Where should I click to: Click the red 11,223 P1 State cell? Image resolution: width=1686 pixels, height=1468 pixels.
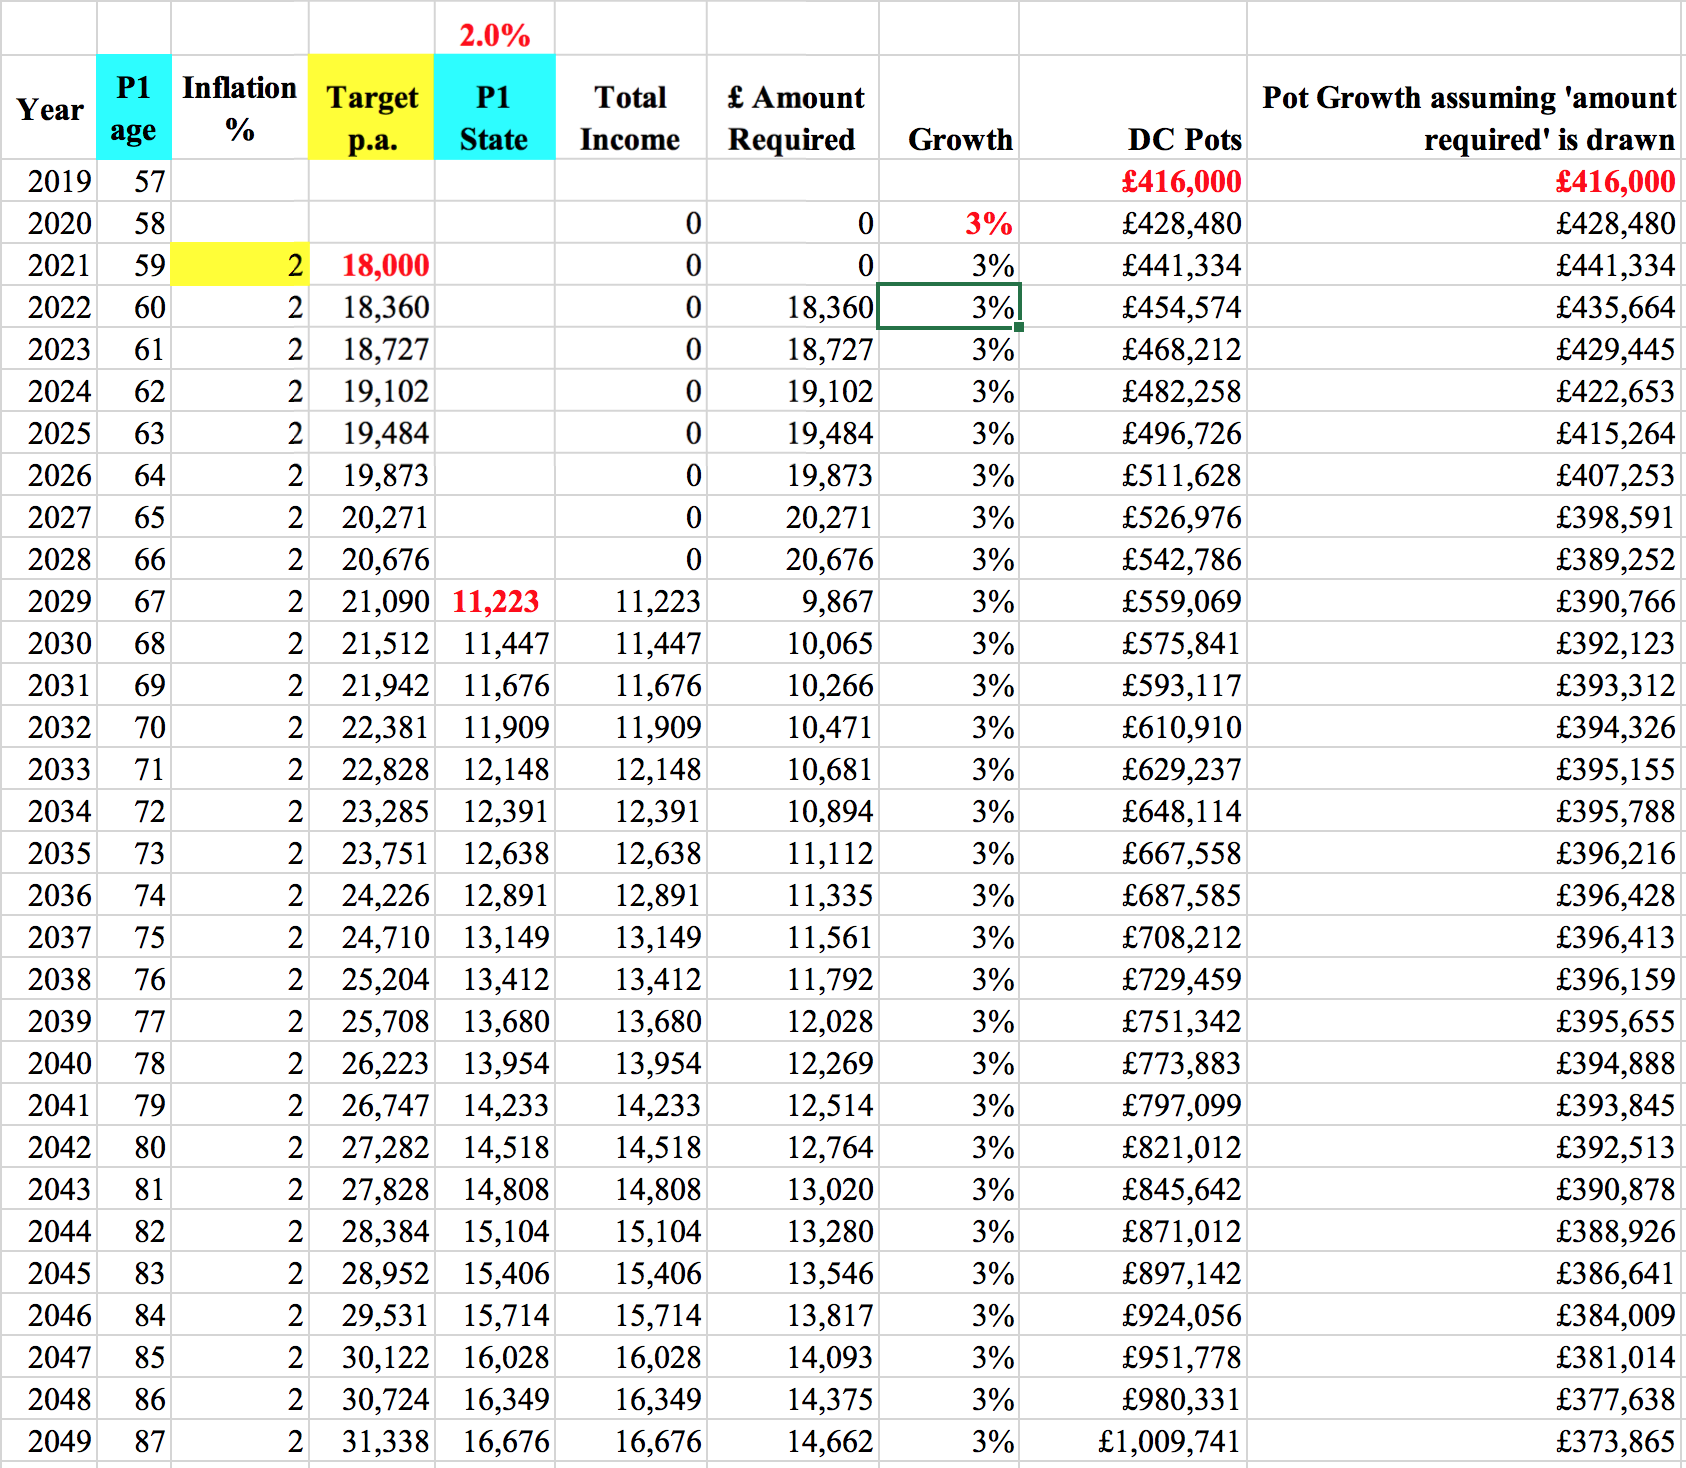point(495,601)
